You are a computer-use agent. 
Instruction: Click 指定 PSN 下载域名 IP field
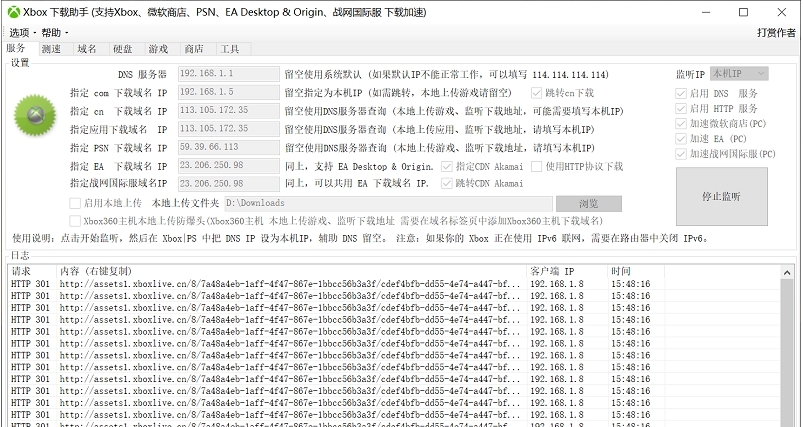(229, 147)
